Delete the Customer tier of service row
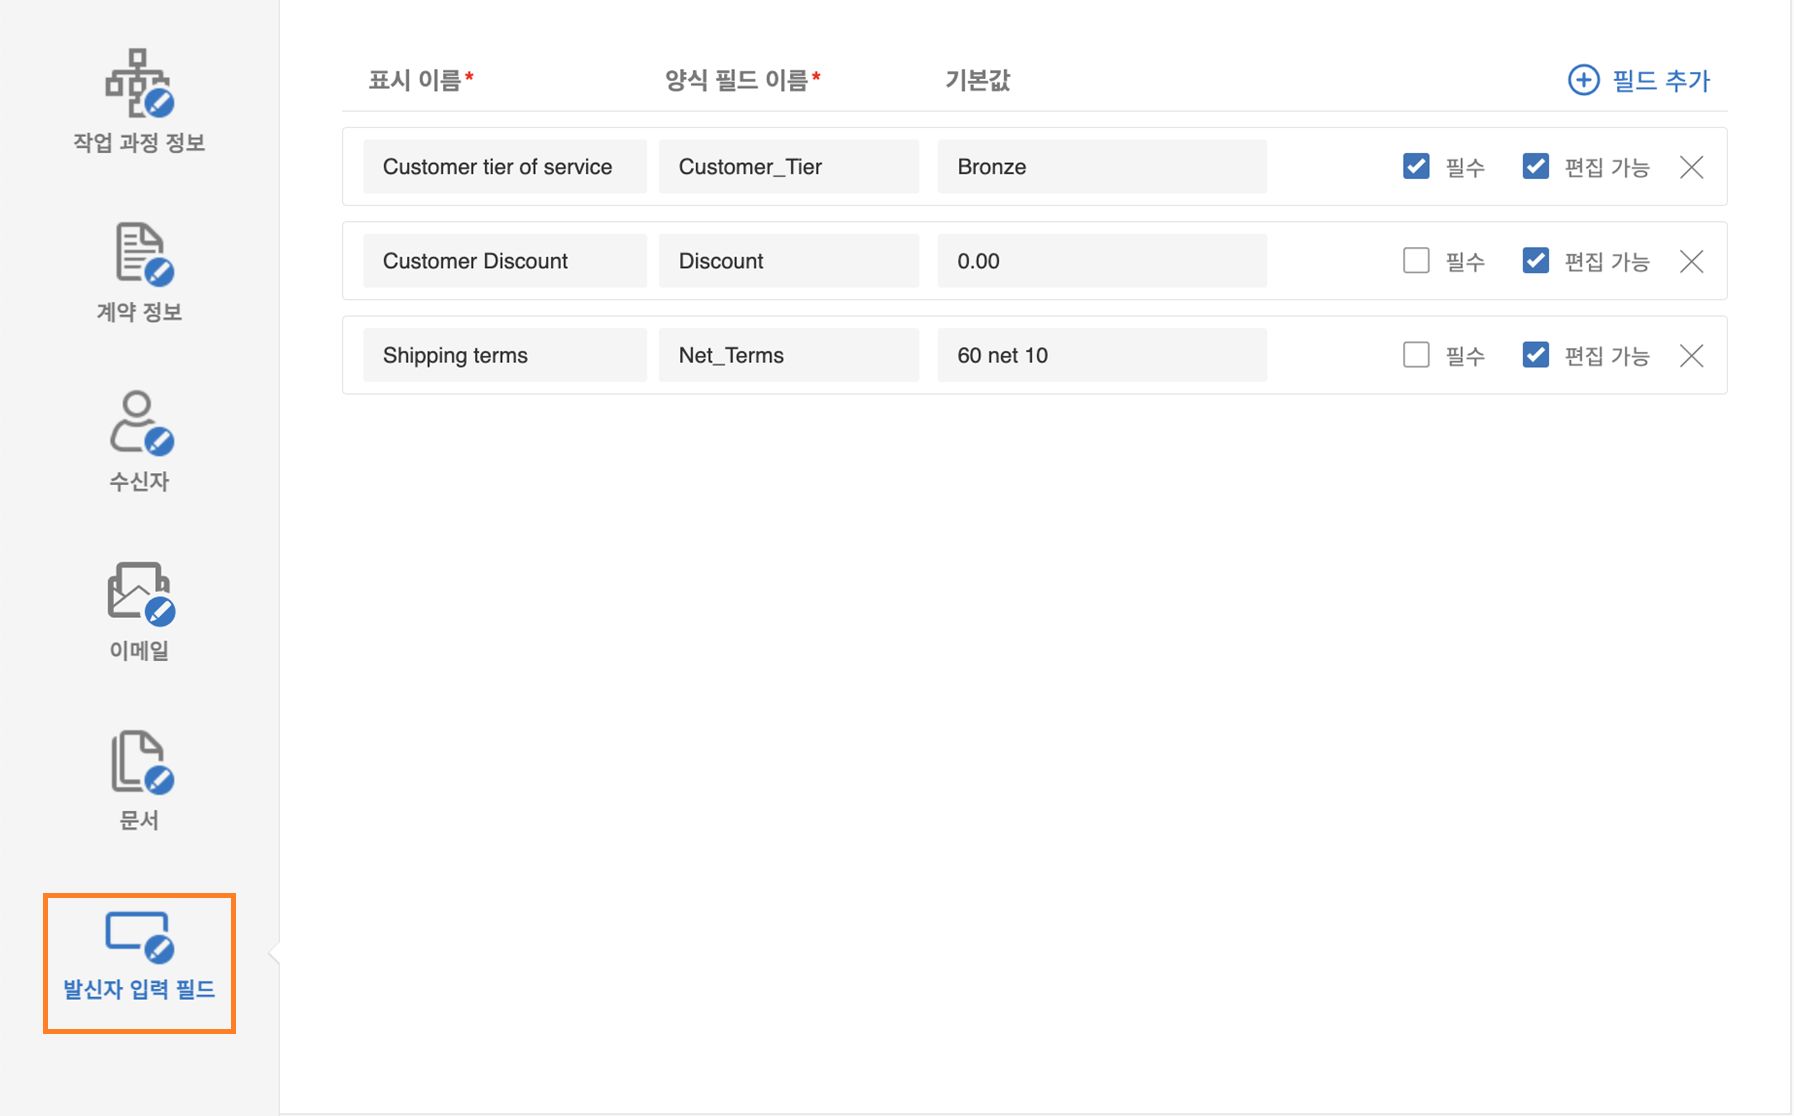1794x1116 pixels. click(x=1691, y=167)
